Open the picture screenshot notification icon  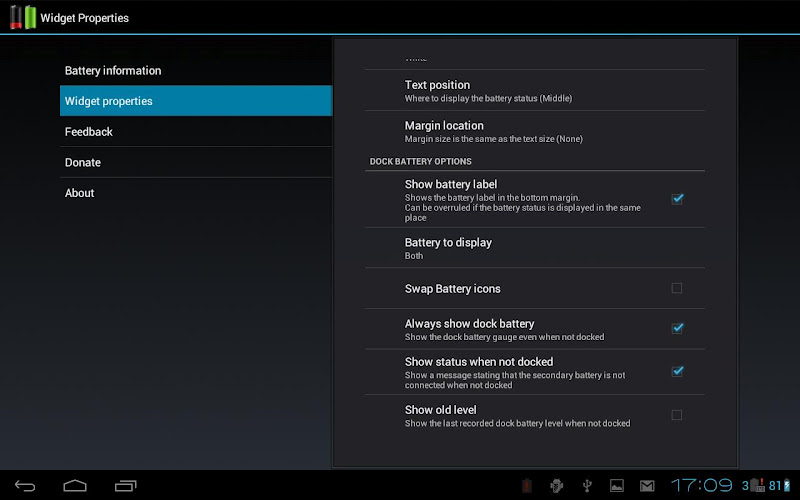point(617,486)
